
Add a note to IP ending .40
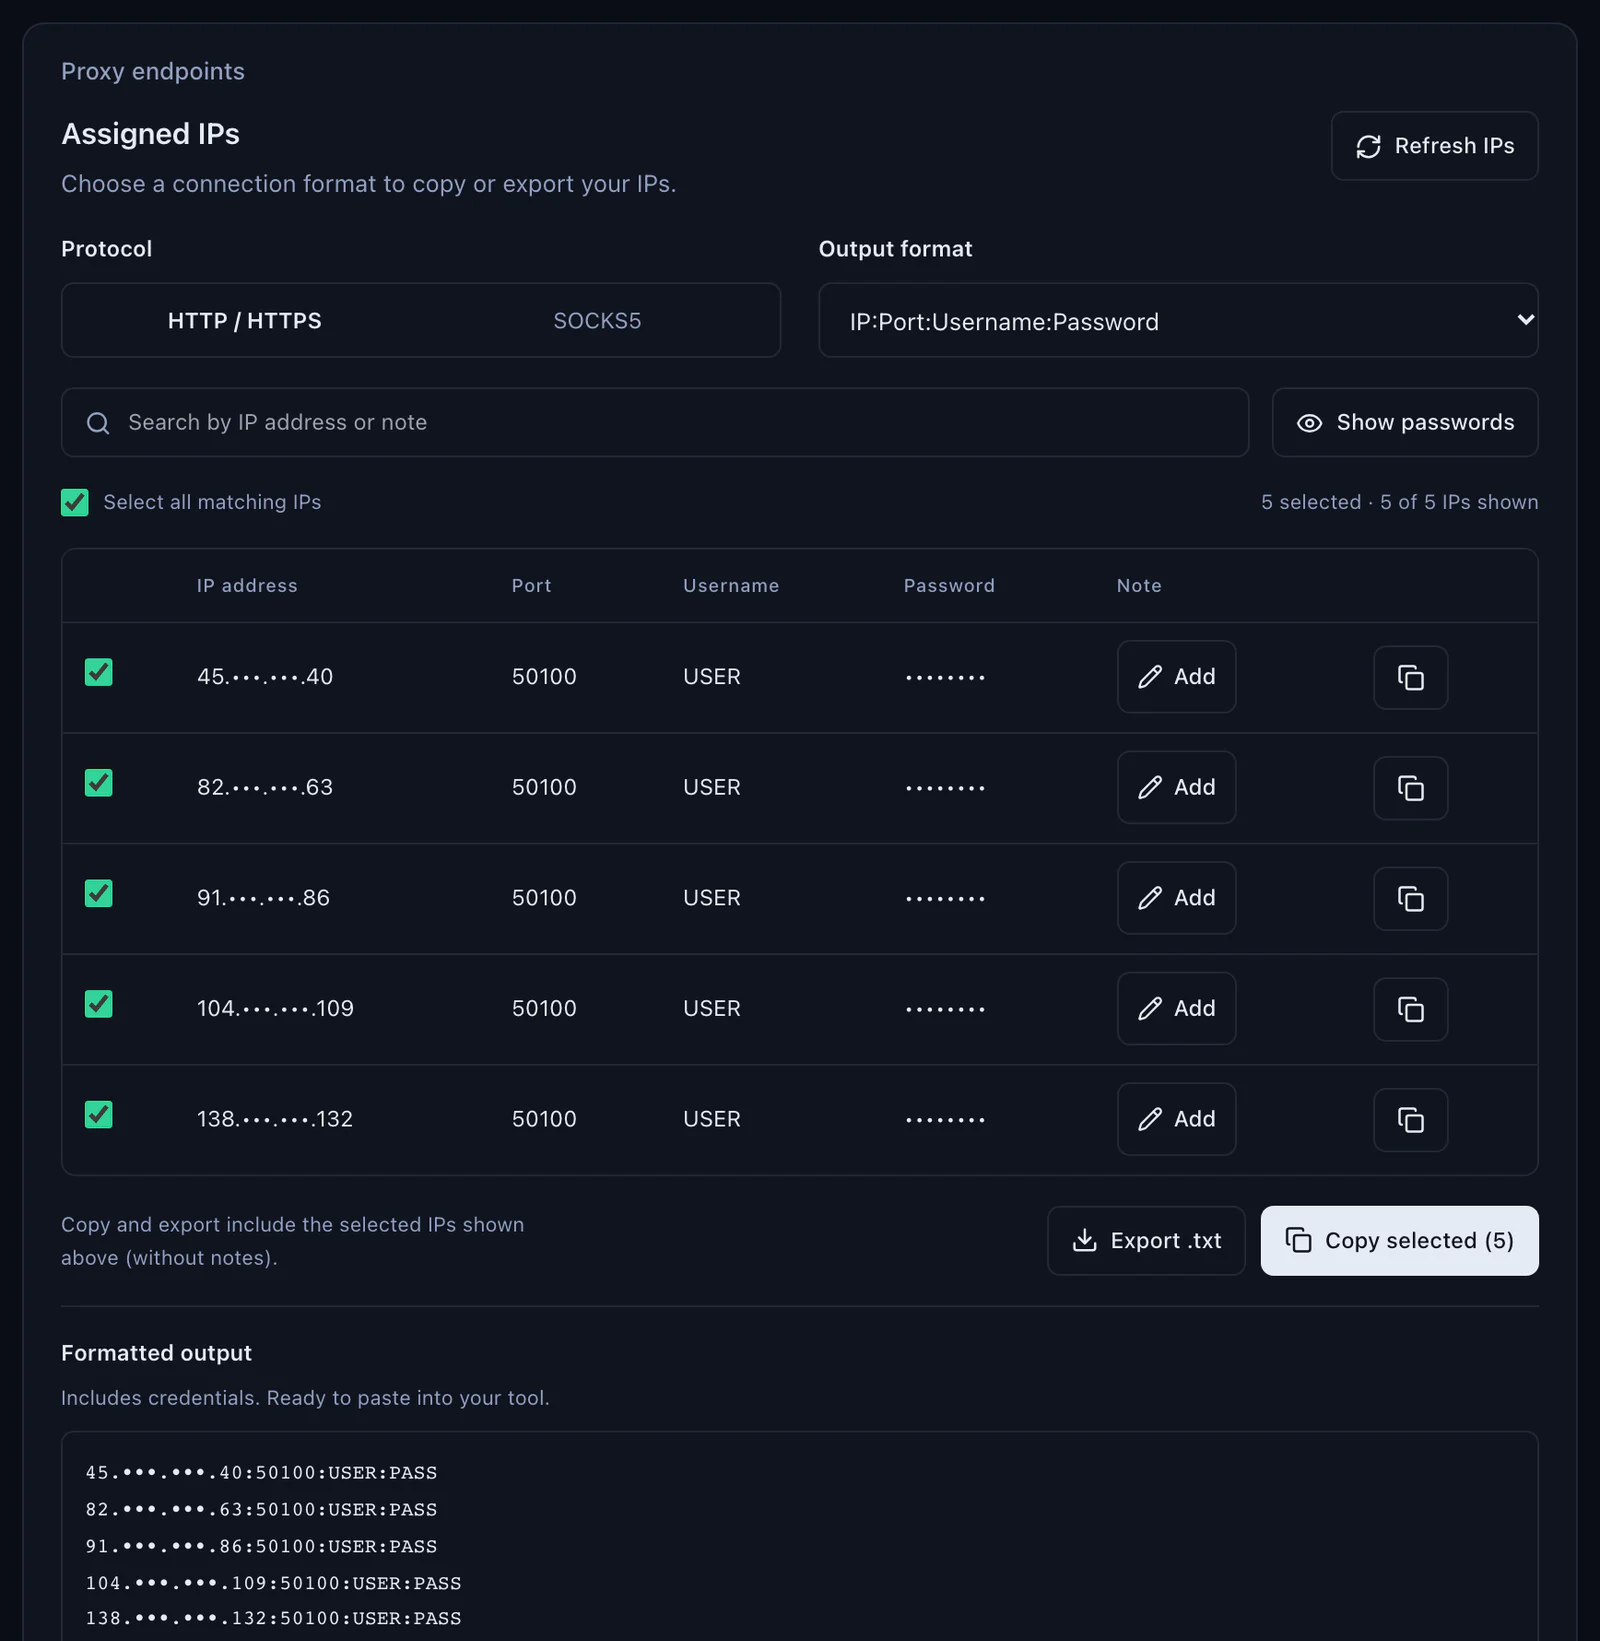1176,677
